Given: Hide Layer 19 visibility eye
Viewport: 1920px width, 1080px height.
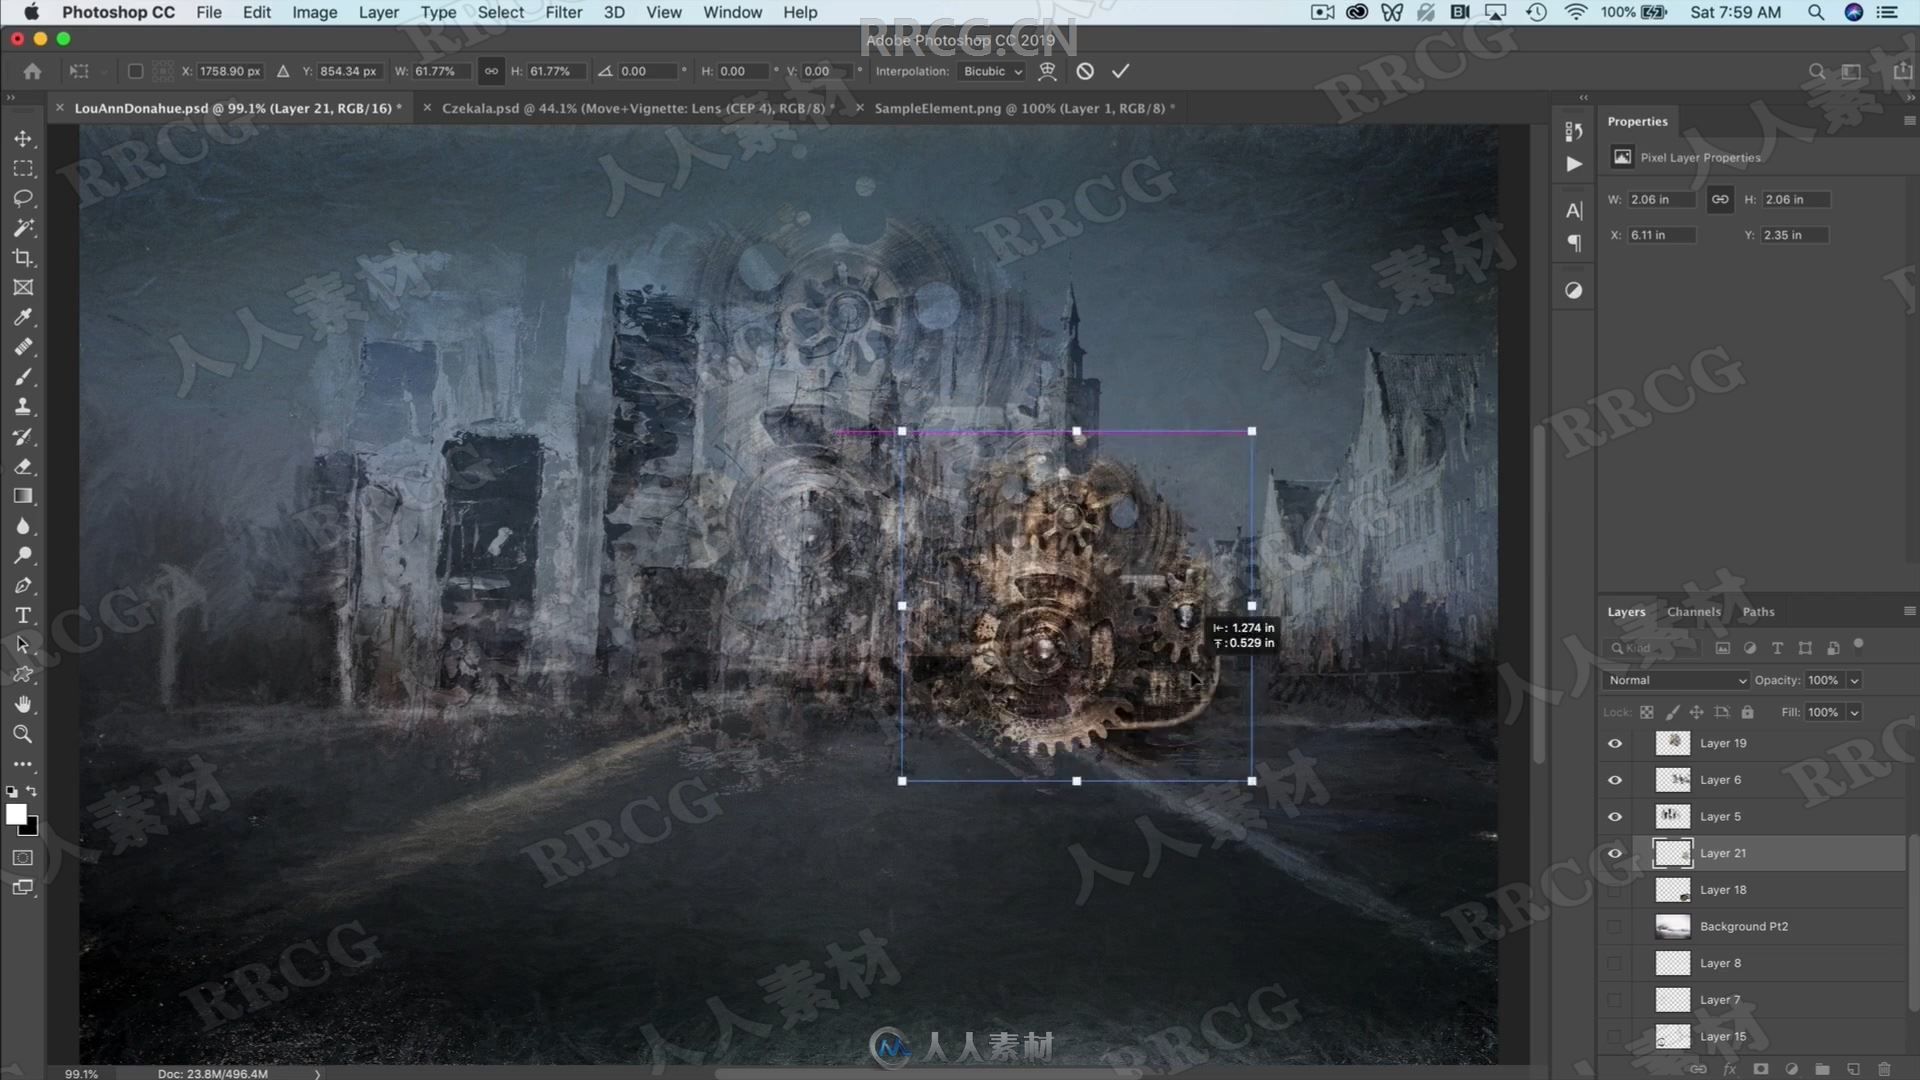Looking at the screenshot, I should pyautogui.click(x=1615, y=743).
